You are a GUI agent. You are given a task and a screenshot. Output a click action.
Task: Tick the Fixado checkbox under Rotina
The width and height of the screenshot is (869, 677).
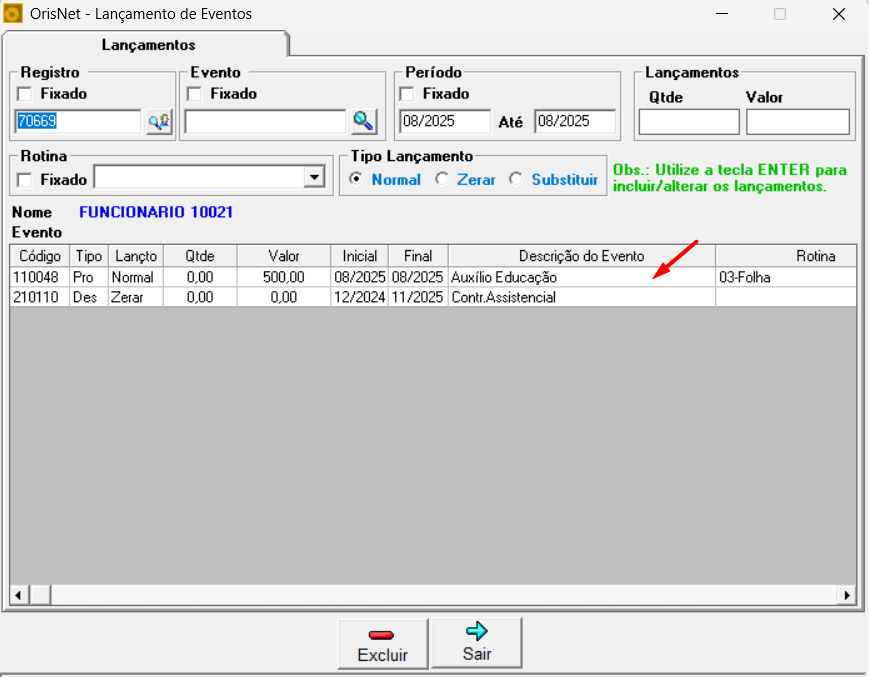point(25,180)
